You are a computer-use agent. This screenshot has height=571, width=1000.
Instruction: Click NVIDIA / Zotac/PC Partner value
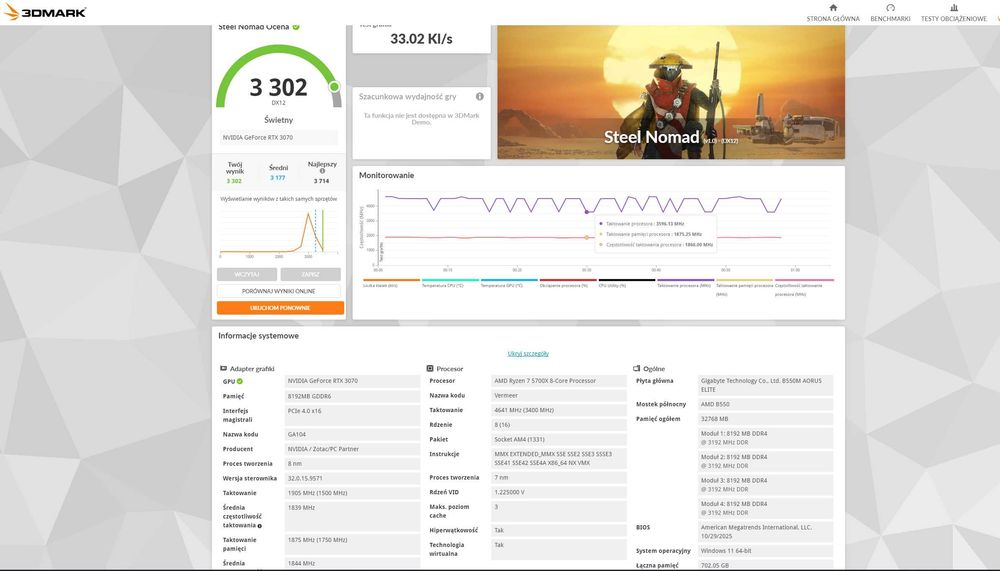point(352,449)
